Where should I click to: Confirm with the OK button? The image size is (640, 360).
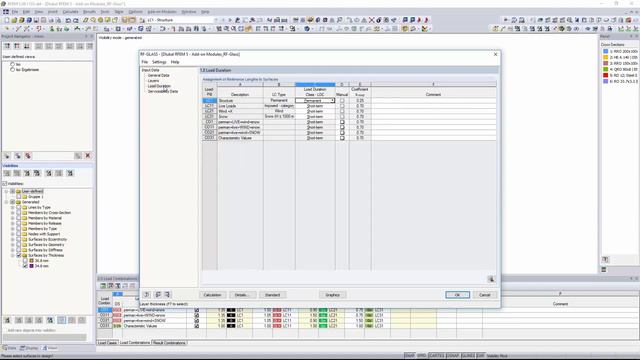[457, 295]
